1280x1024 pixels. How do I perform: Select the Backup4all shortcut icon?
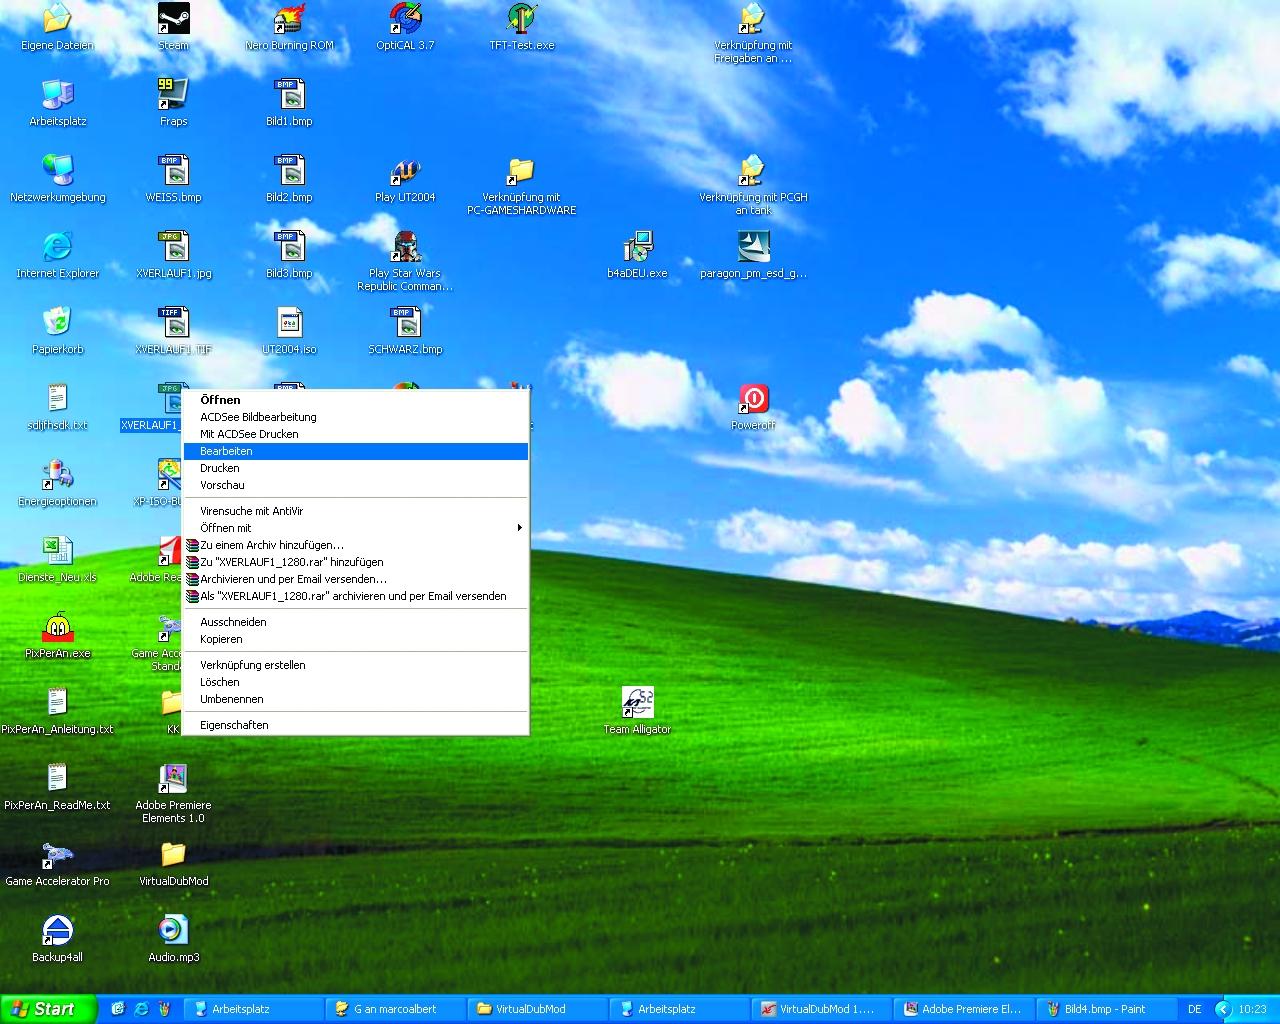(x=57, y=931)
